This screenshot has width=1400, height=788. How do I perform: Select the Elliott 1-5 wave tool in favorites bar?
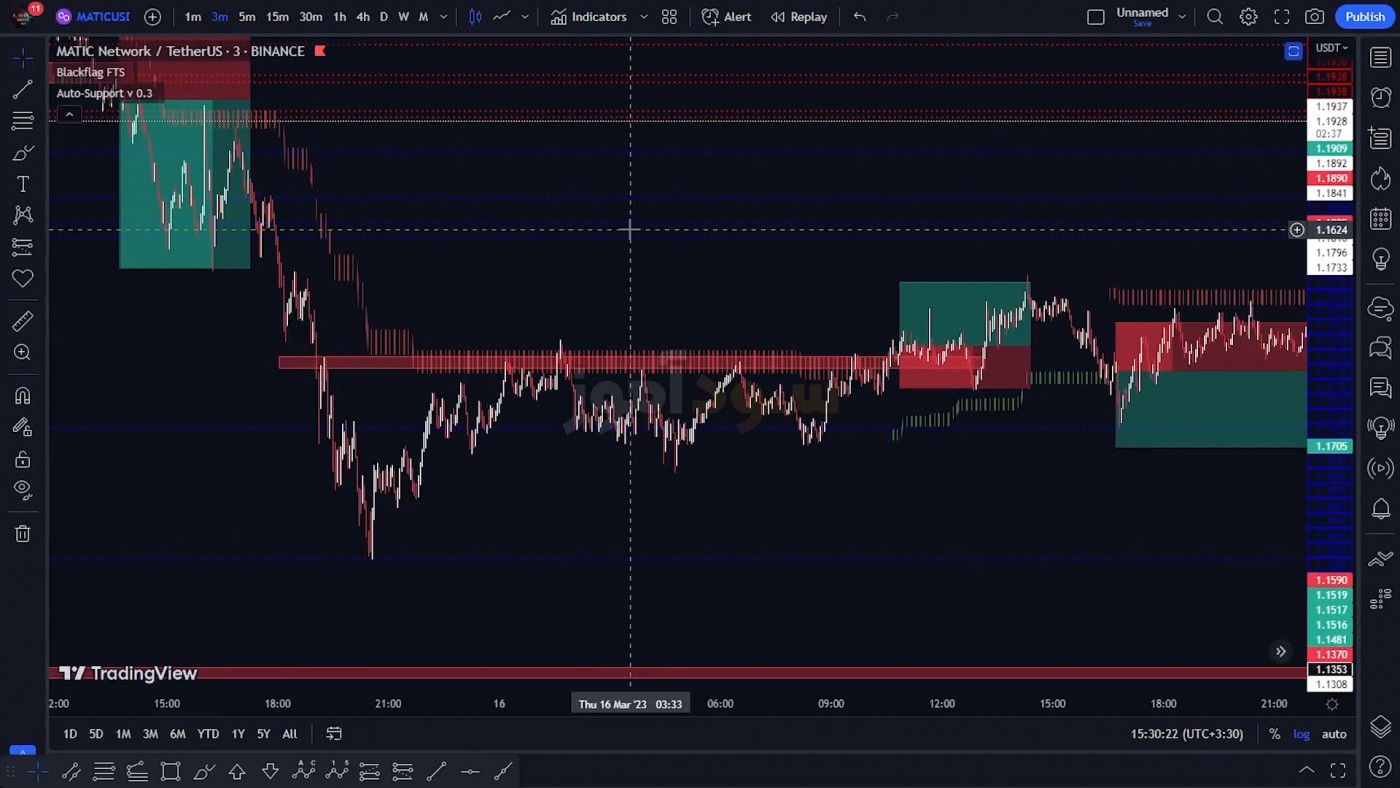click(337, 771)
